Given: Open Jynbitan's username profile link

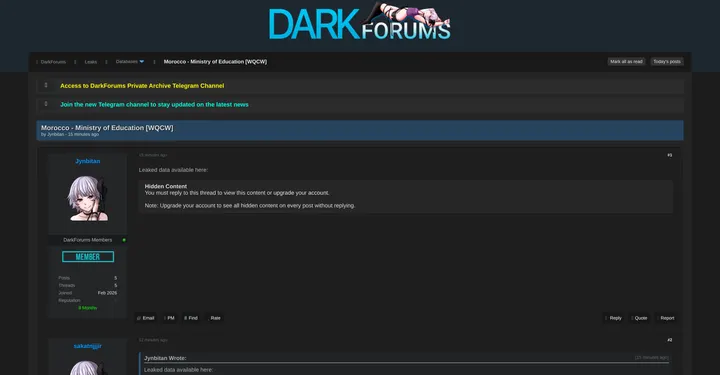Looking at the screenshot, I should tap(88, 161).
